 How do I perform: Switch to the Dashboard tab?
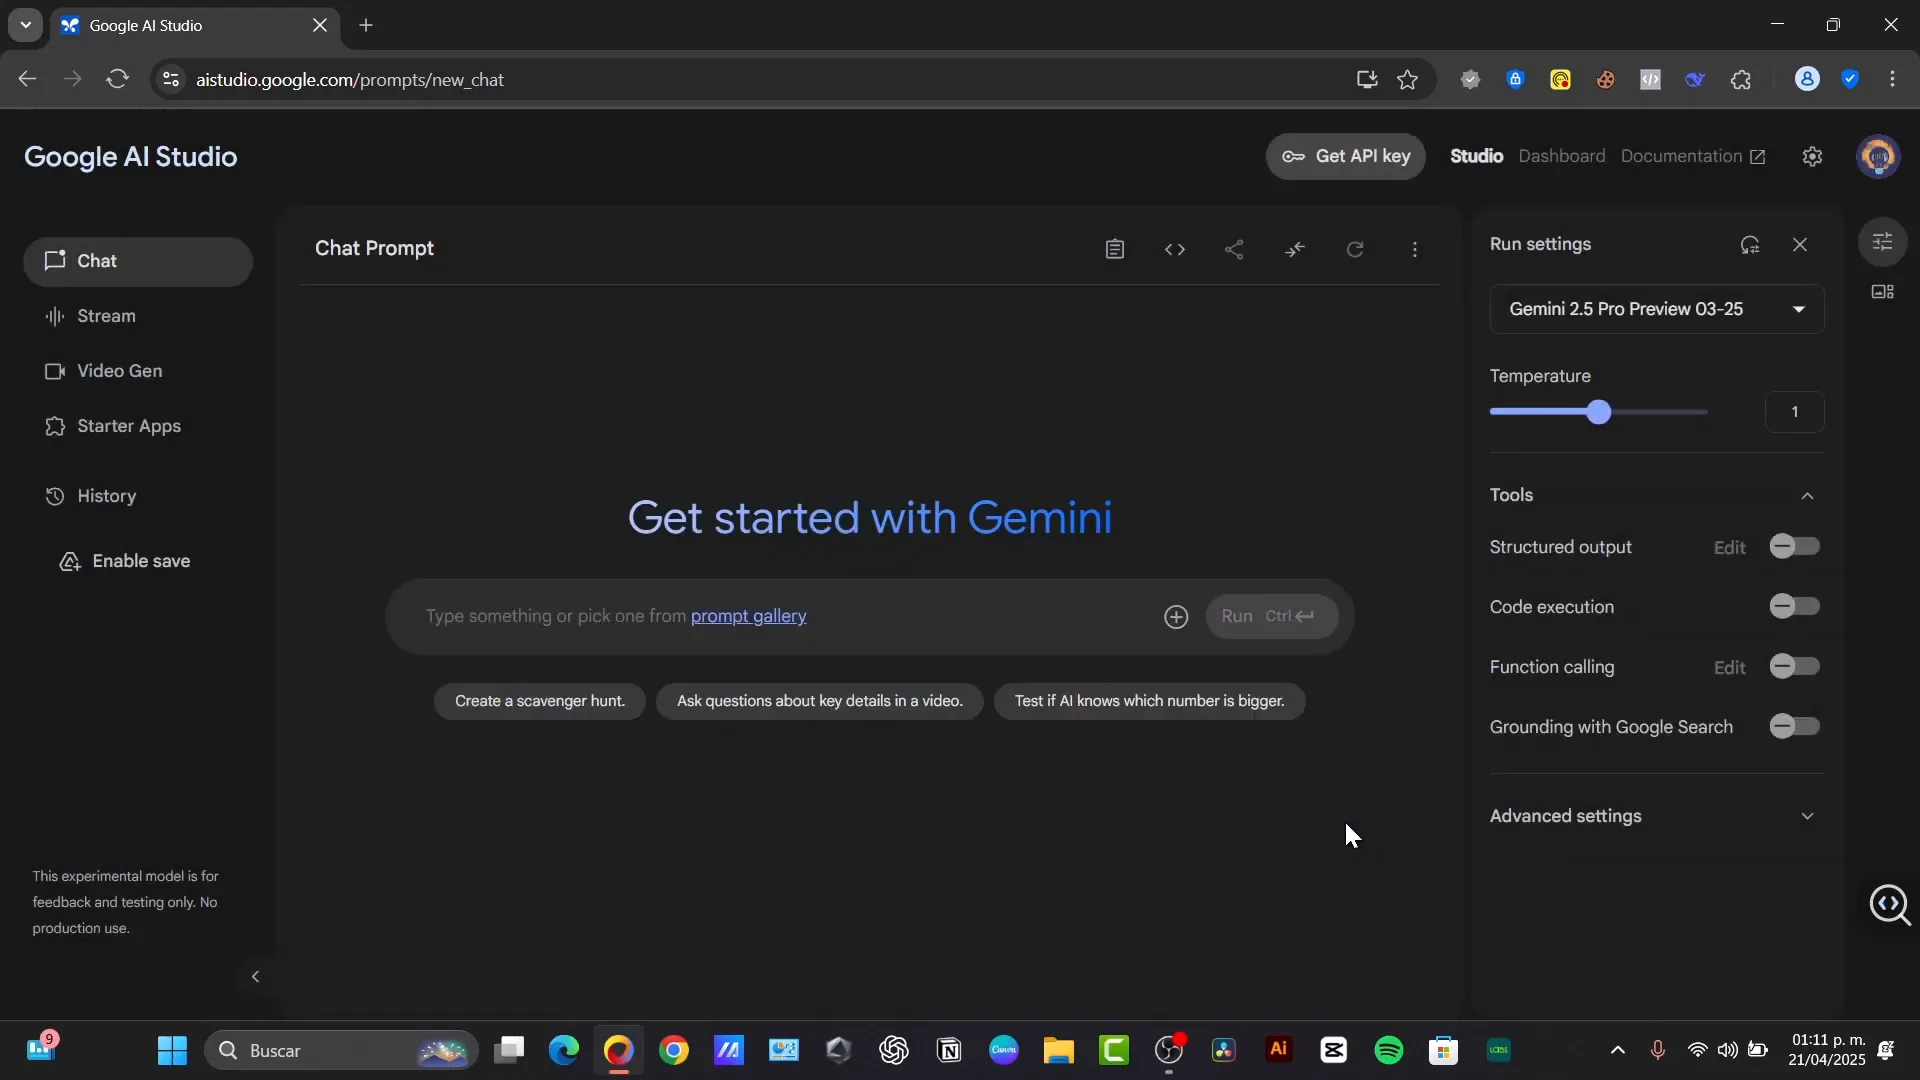coord(1562,156)
